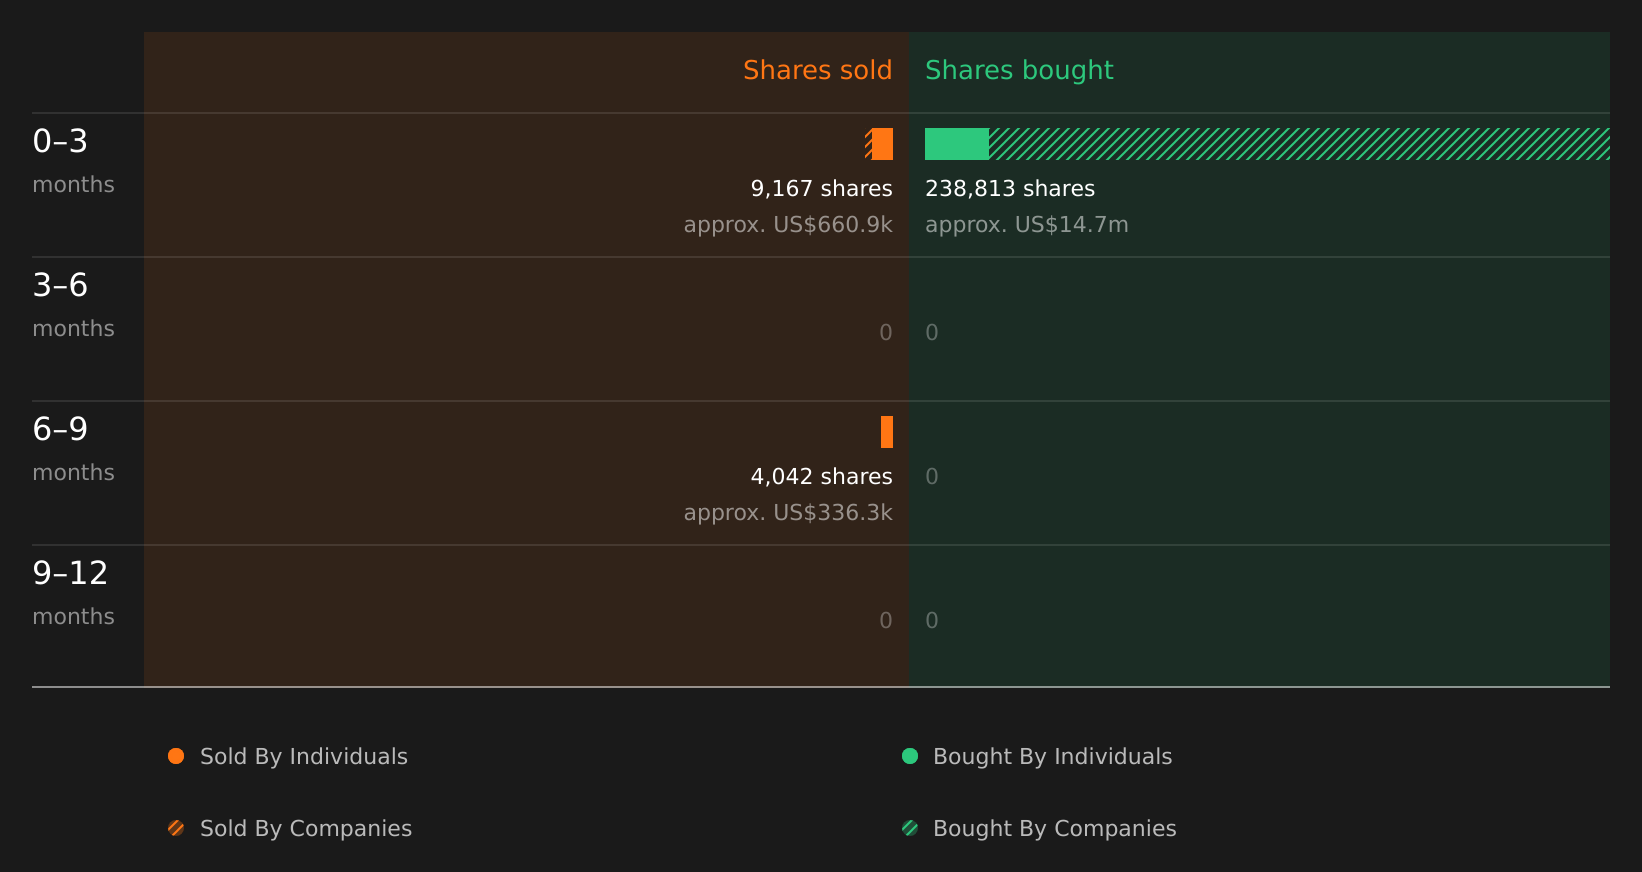The width and height of the screenshot is (1642, 872).
Task: Click the orange sold bar in 0–3 months
Action: (882, 144)
